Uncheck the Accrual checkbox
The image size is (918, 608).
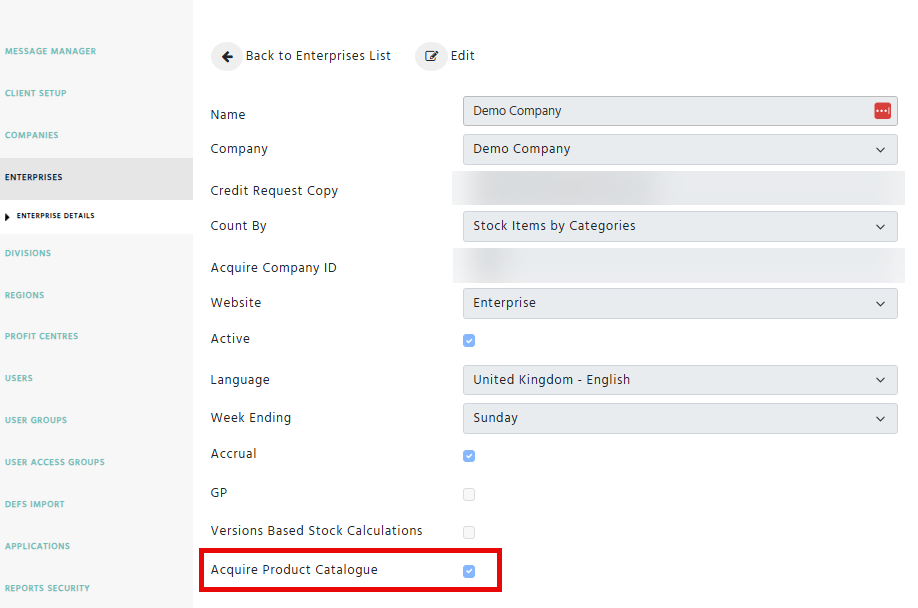click(x=469, y=456)
